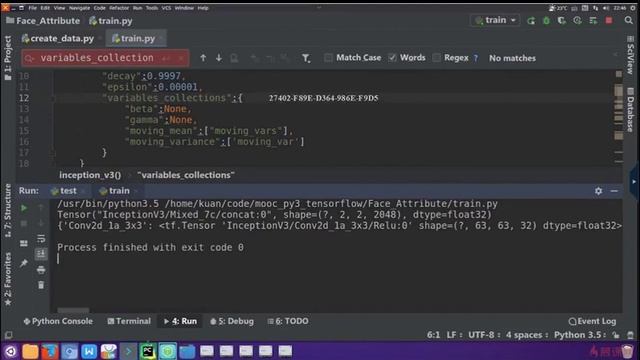This screenshot has height=360, width=640.
Task: Clear console with the trash icon
Action: (x=41, y=285)
